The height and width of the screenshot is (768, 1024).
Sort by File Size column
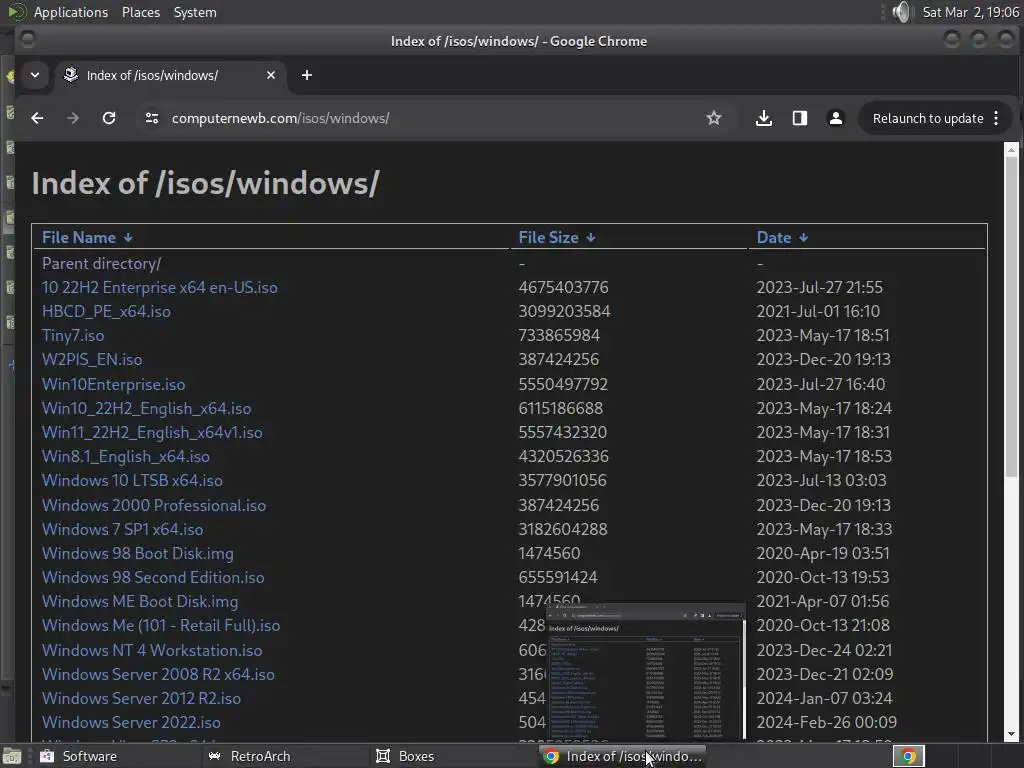tap(556, 238)
